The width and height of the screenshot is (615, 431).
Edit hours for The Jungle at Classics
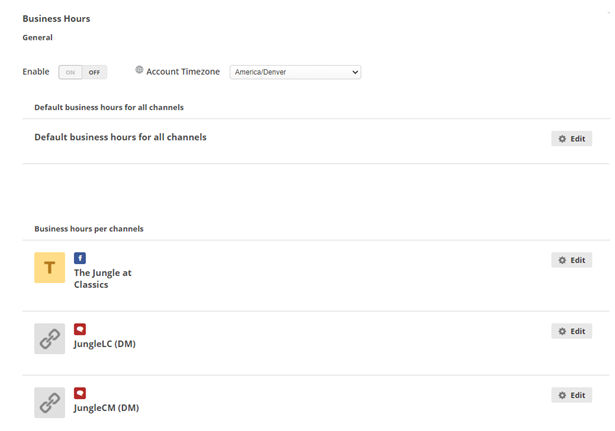click(571, 260)
